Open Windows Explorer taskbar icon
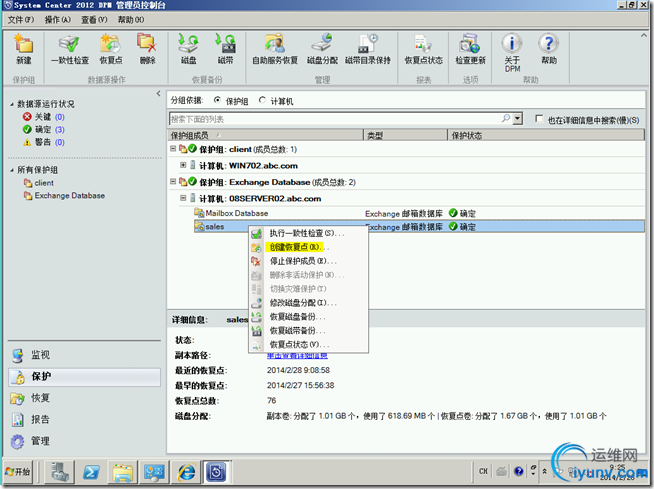This screenshot has height=489, width=654. 123,472
